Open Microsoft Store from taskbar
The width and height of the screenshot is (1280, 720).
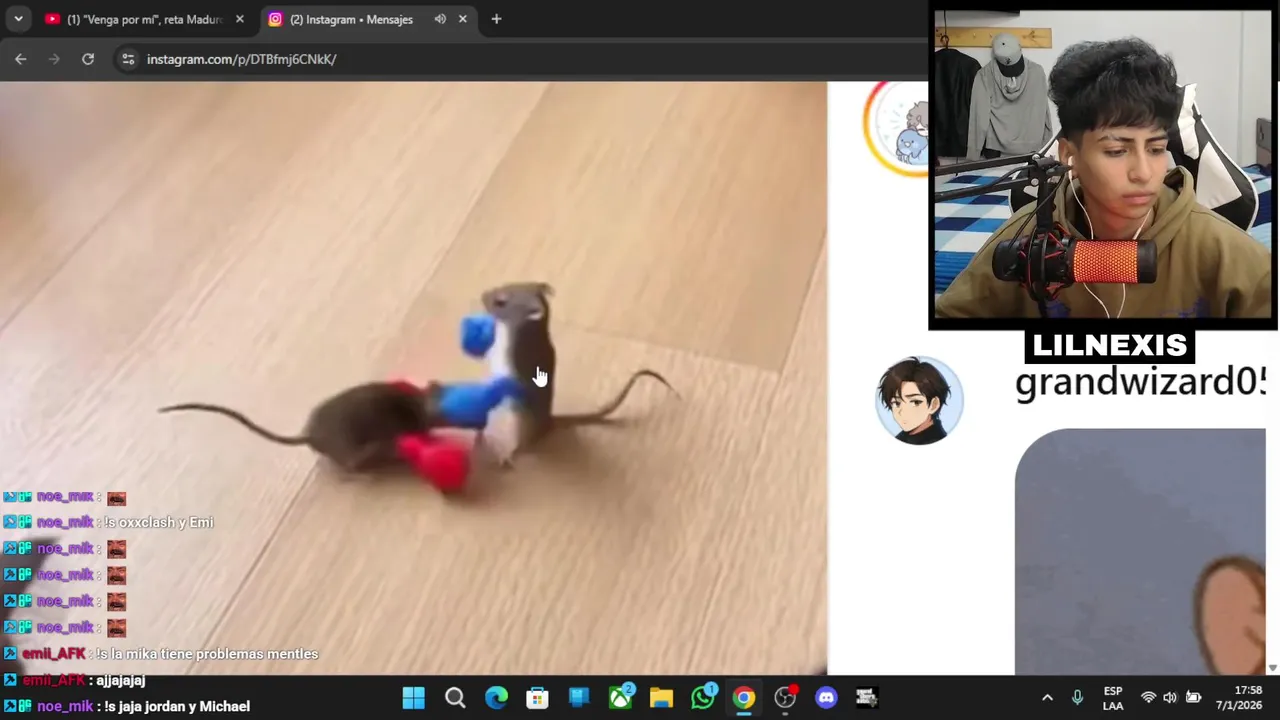pos(537,697)
